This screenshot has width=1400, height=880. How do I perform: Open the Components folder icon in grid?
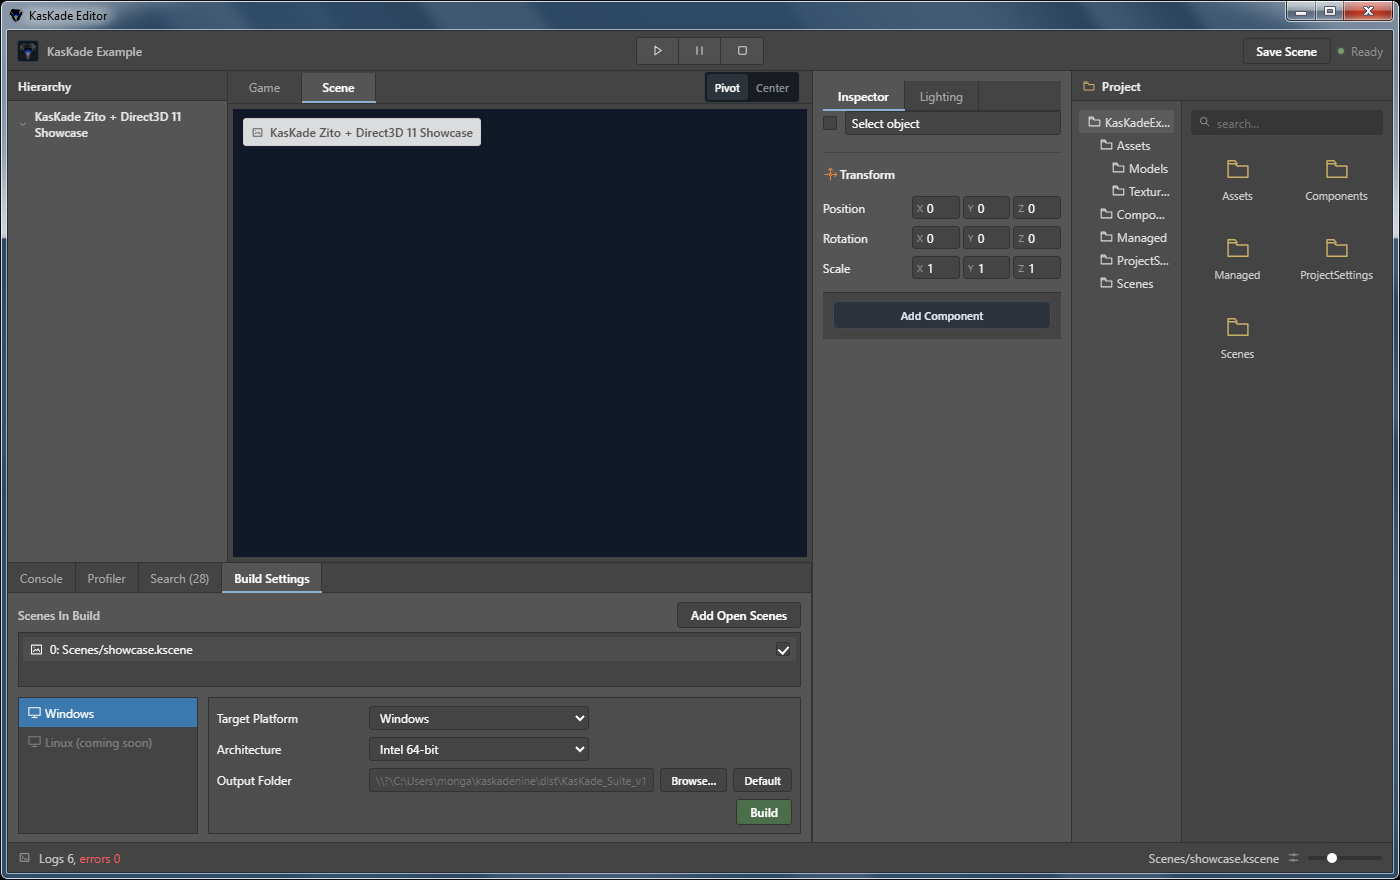(x=1336, y=170)
